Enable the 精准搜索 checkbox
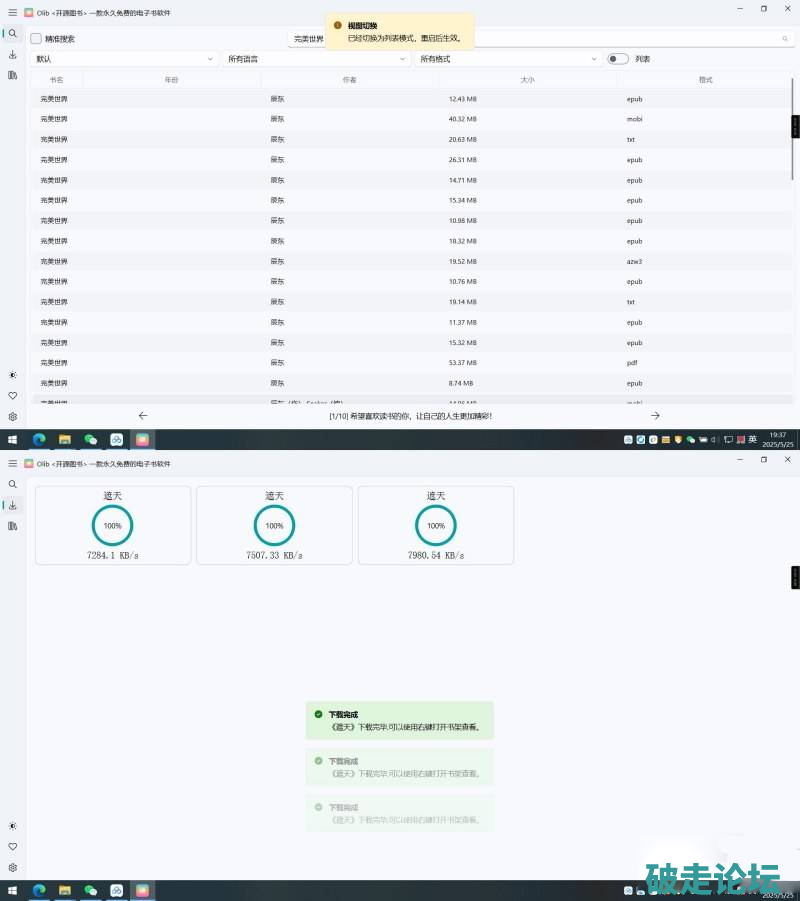This screenshot has height=901, width=800. point(36,39)
